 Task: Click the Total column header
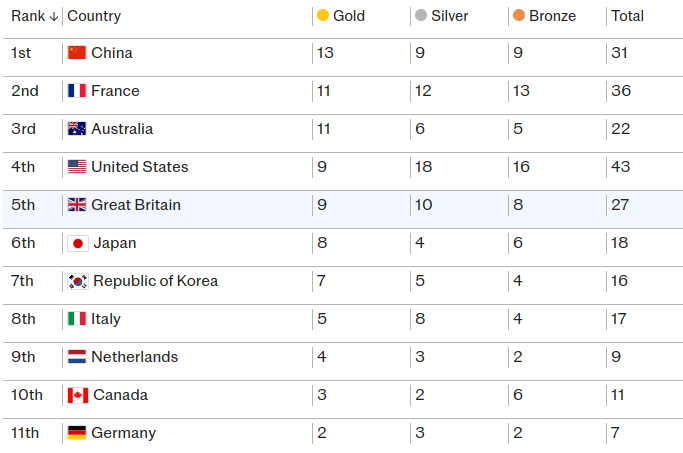[x=627, y=16]
